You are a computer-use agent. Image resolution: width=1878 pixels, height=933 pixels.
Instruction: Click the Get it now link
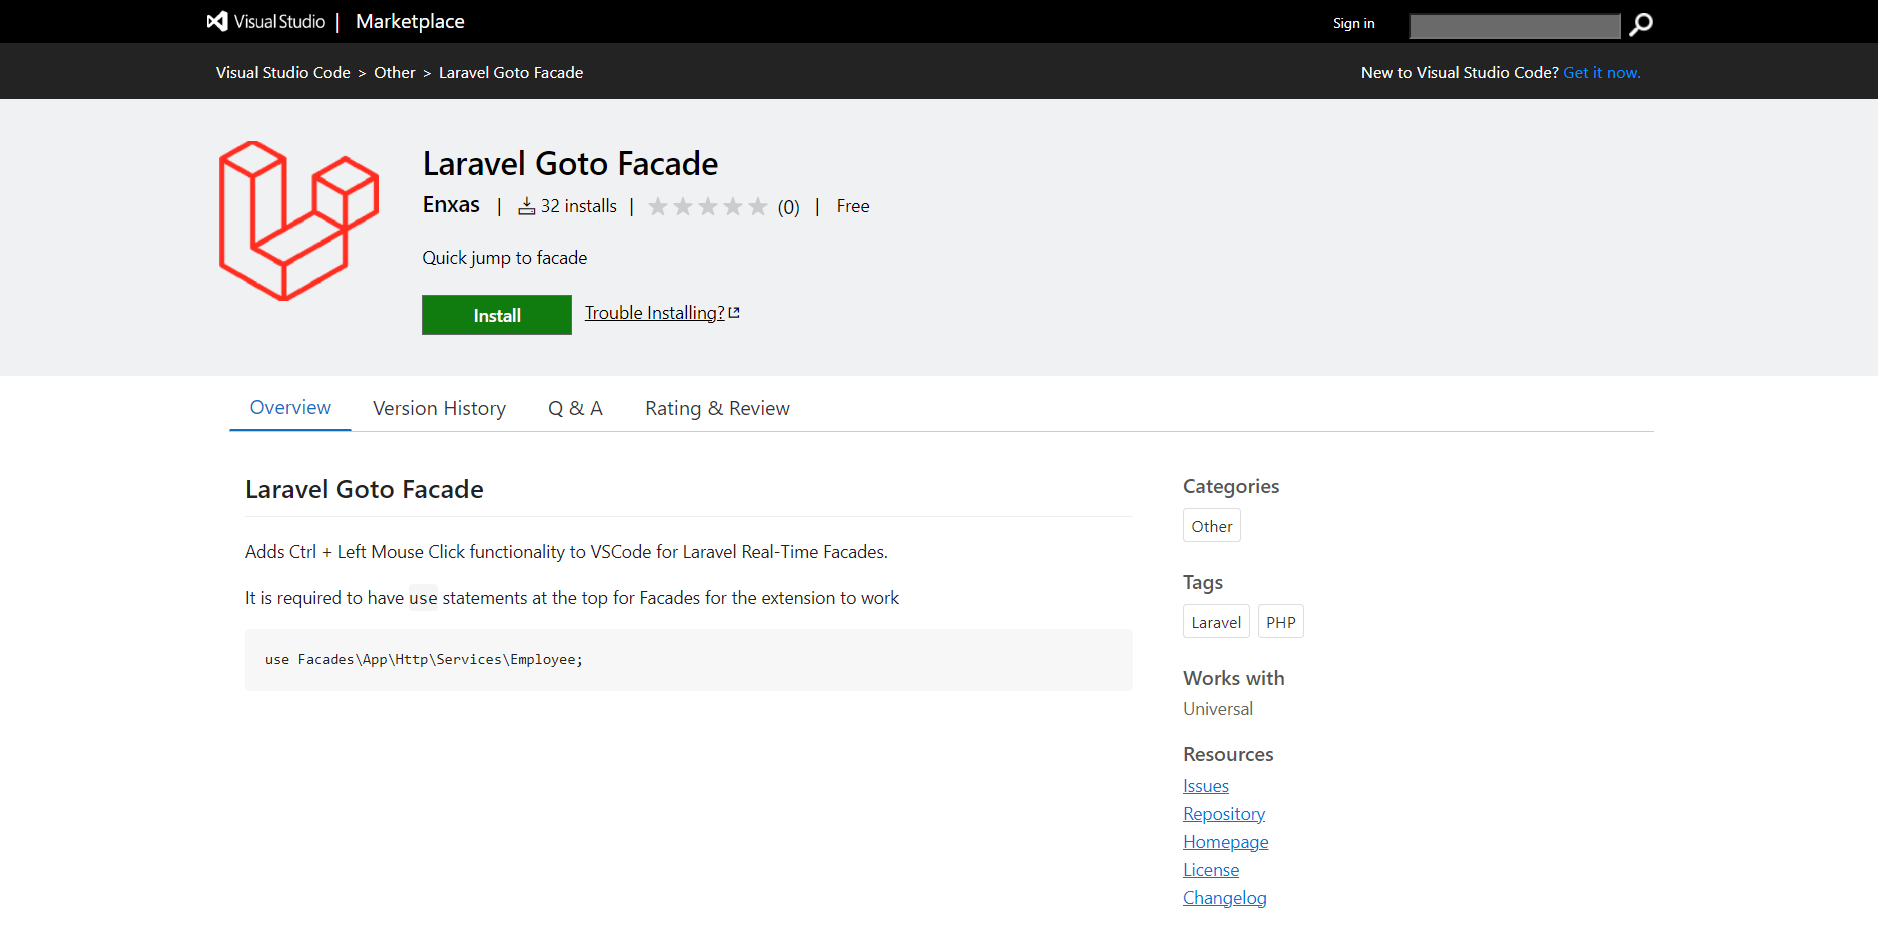pos(1601,72)
